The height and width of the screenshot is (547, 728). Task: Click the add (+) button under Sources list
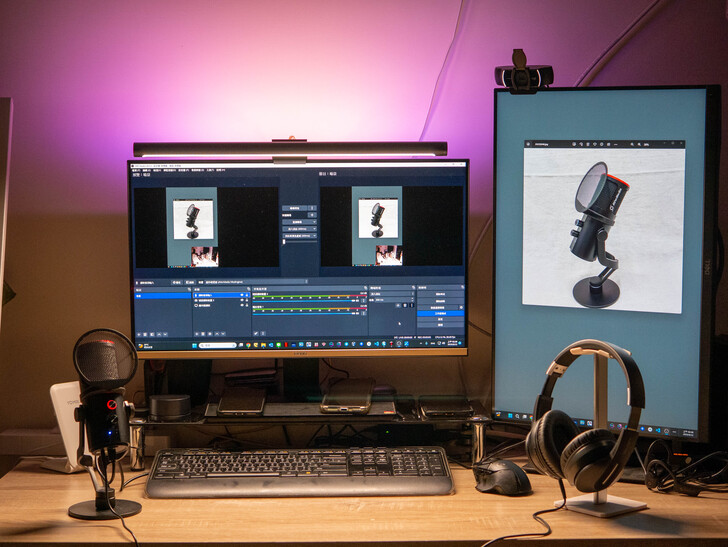coord(197,334)
